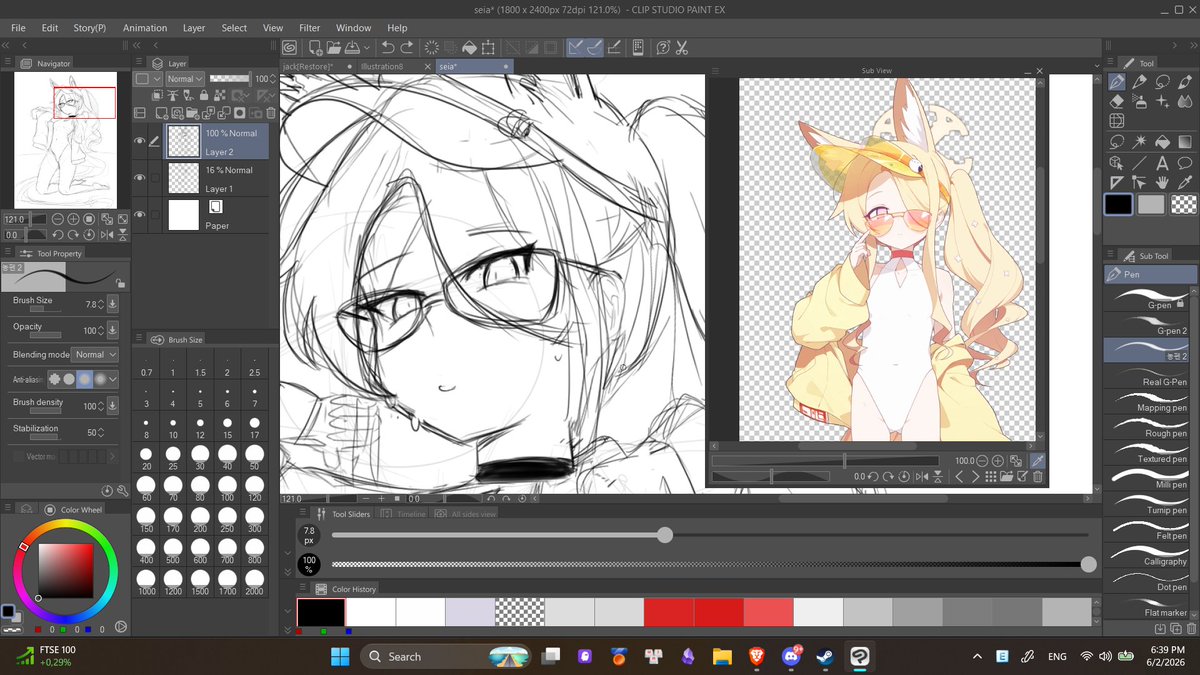Open layer palette color dropdown
The width and height of the screenshot is (1200, 675).
(149, 79)
